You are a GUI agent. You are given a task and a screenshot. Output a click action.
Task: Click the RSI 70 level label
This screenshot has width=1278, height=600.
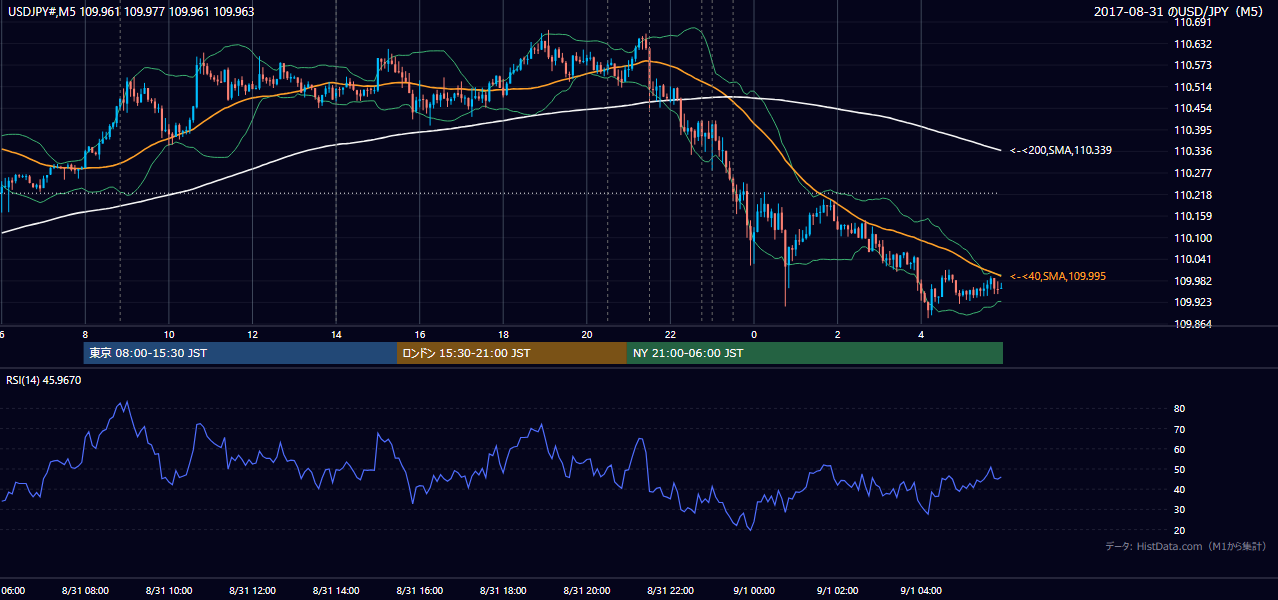tap(1180, 429)
